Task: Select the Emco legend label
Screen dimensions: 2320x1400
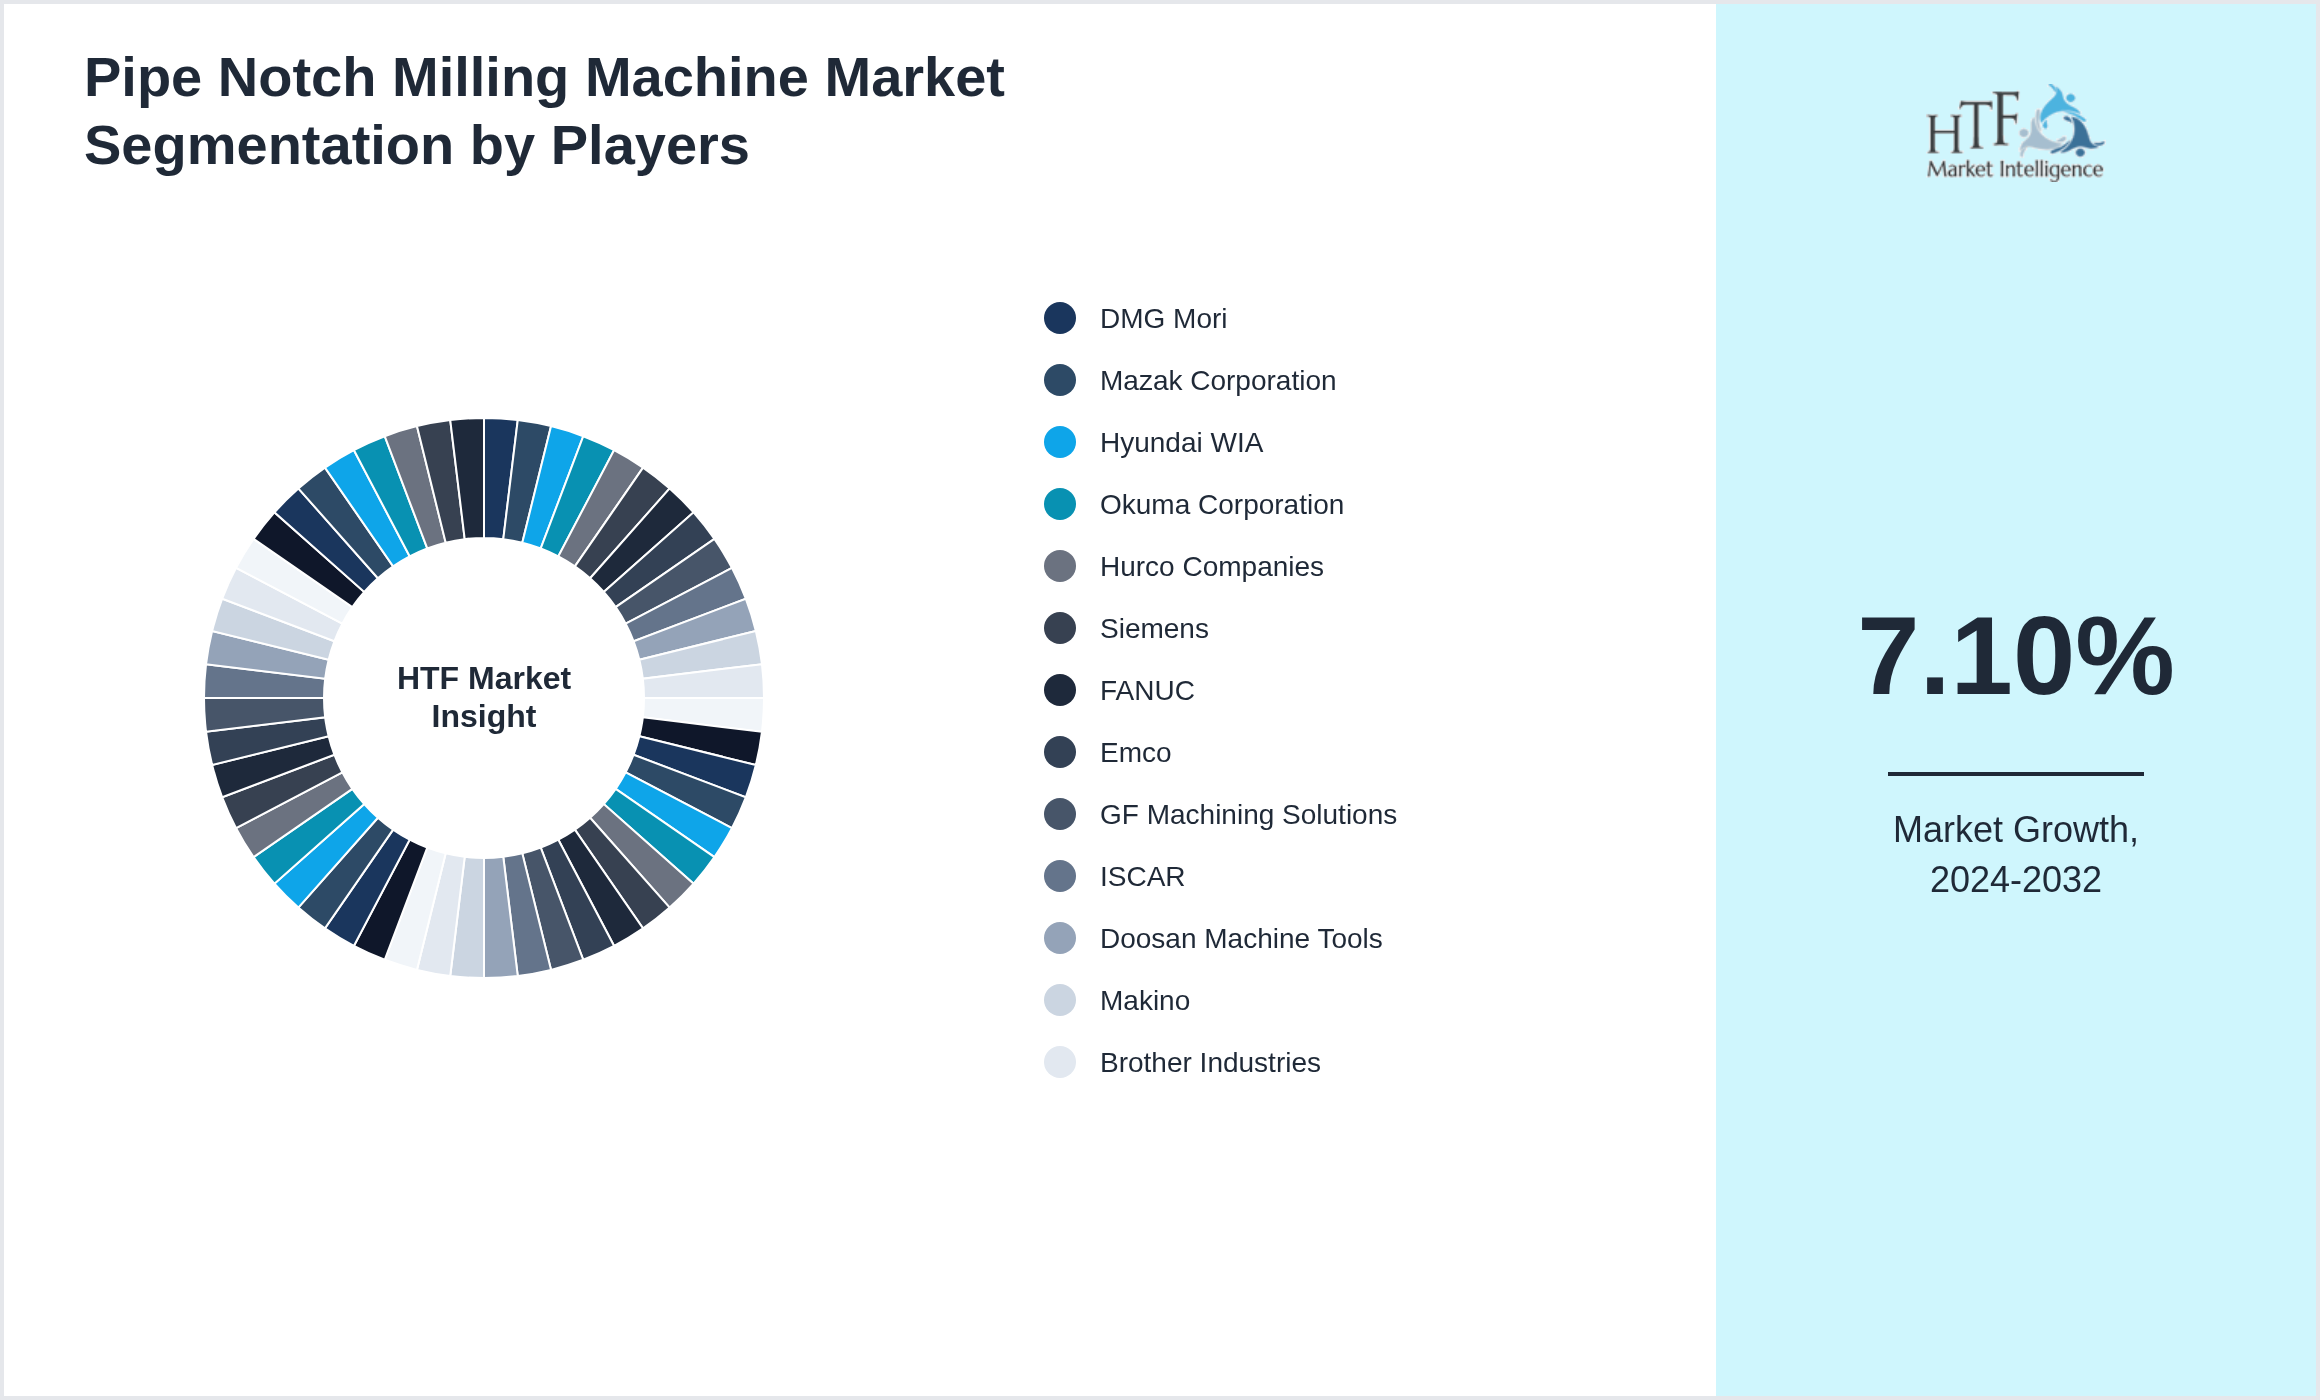Action: pos(1135,752)
